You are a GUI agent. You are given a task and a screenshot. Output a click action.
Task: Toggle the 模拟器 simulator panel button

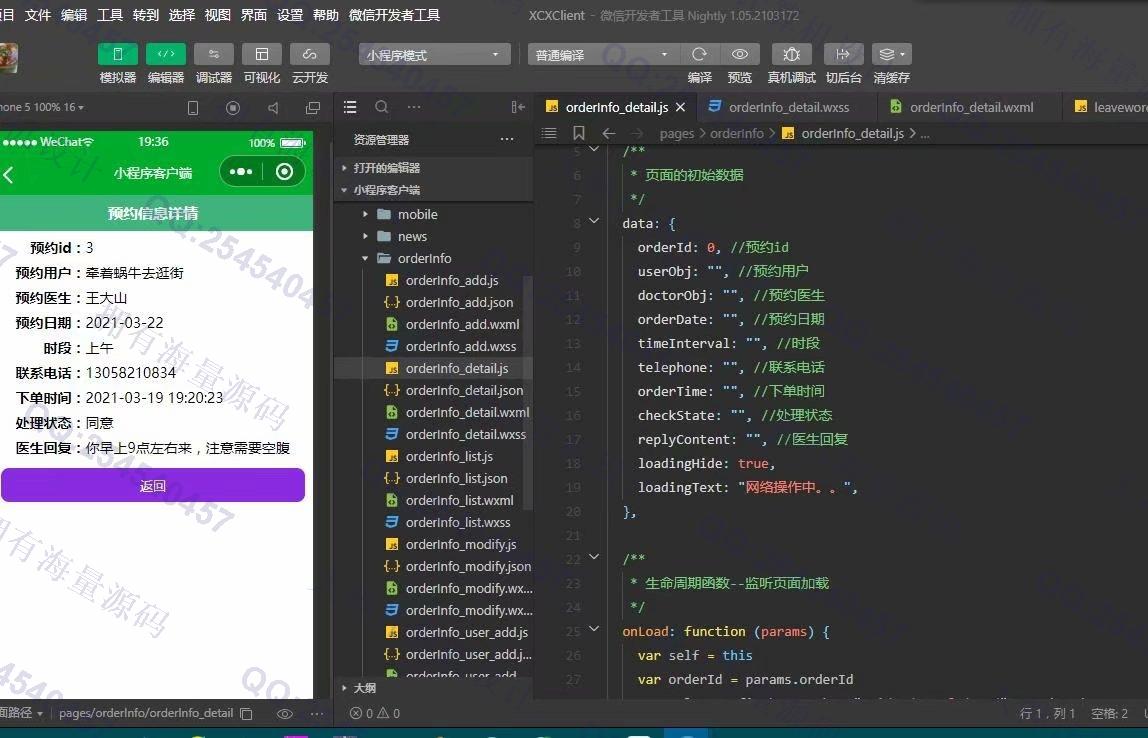[x=117, y=54]
